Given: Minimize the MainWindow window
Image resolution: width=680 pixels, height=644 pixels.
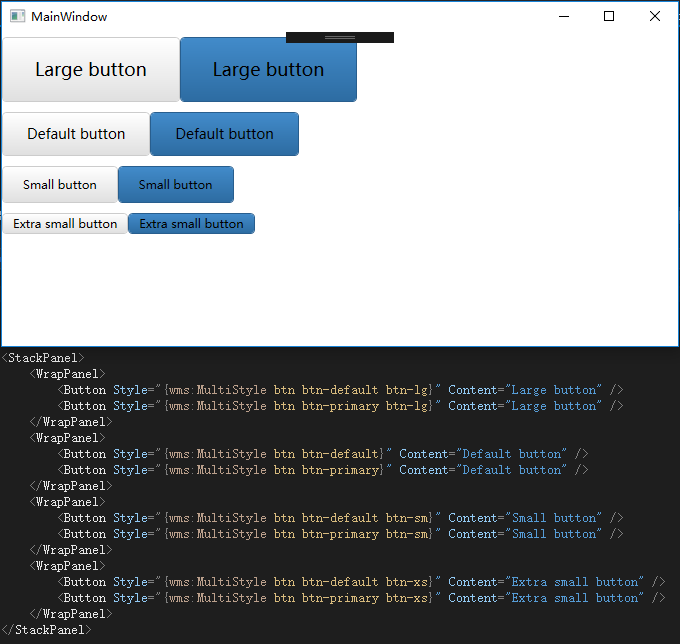Looking at the screenshot, I should tap(564, 16).
